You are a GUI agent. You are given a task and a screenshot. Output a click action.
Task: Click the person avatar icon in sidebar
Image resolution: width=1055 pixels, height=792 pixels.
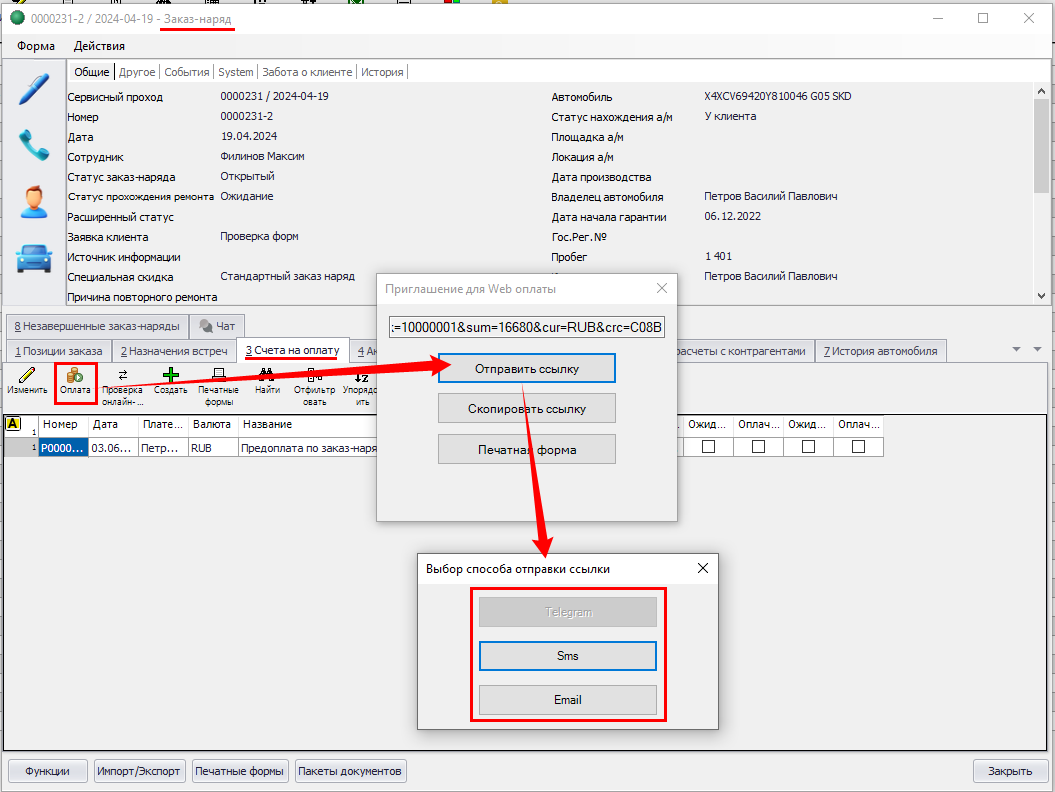pyautogui.click(x=33, y=201)
